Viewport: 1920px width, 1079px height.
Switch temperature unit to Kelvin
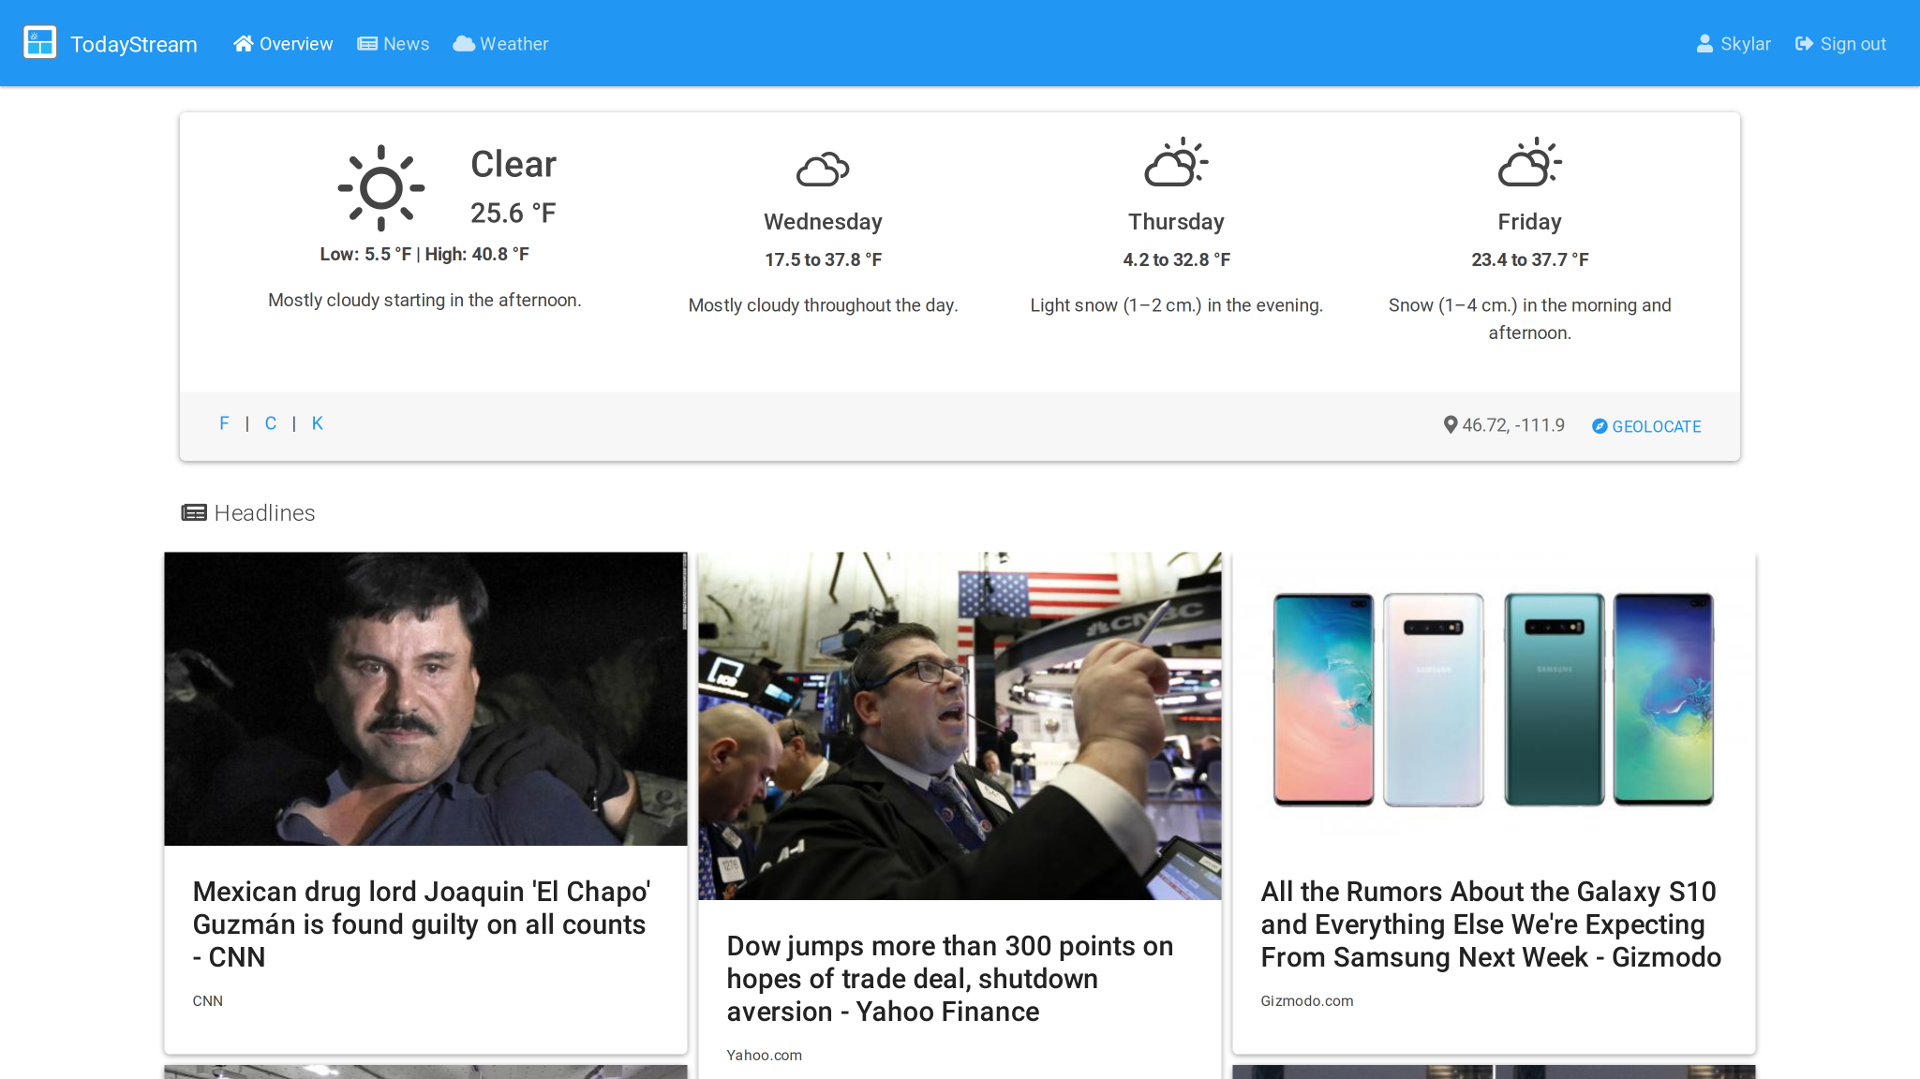317,423
